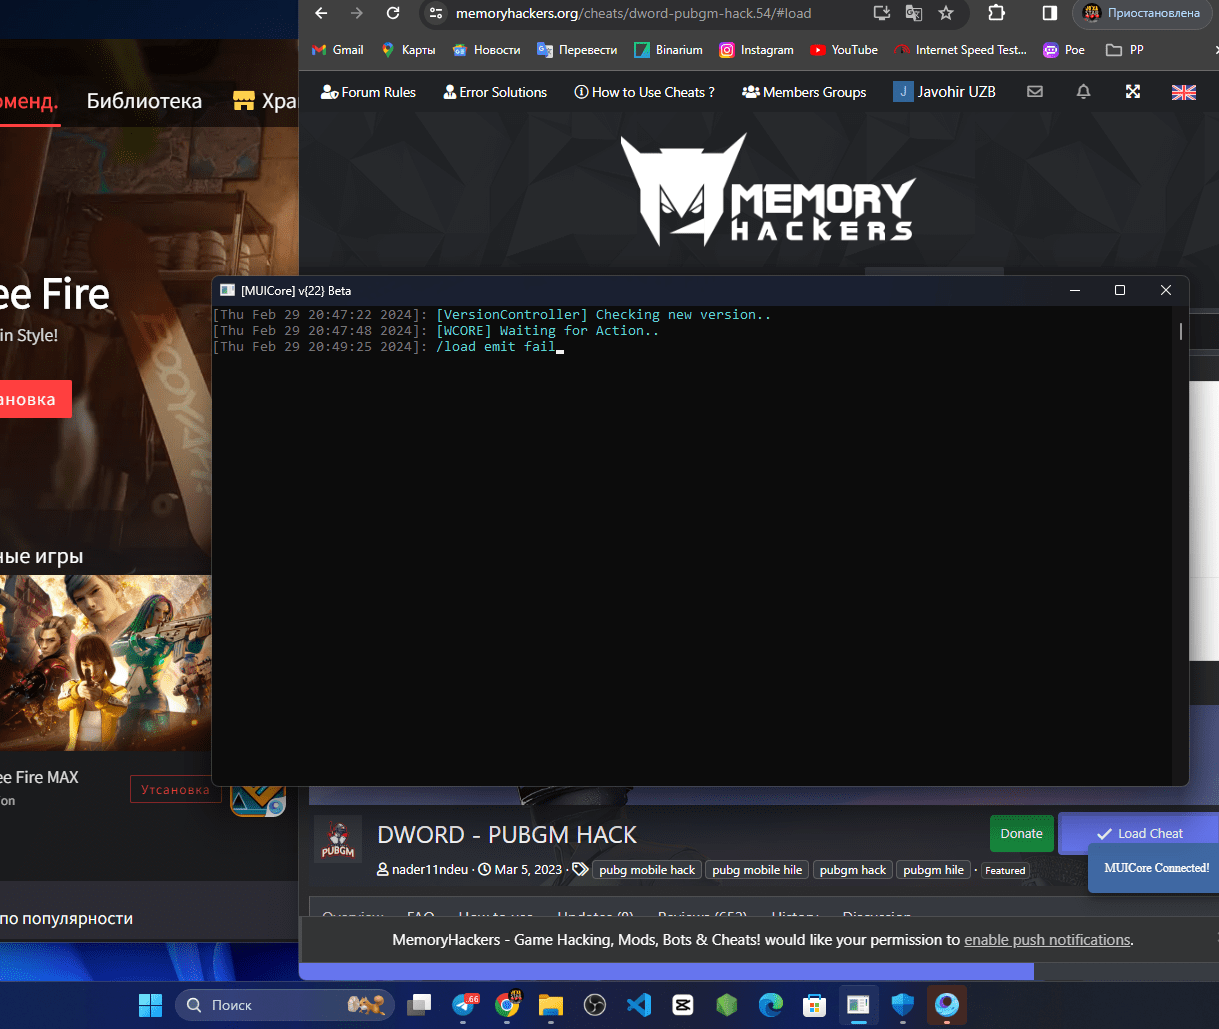Open the Chrome extensions puzzle icon
The width and height of the screenshot is (1219, 1029).
click(x=996, y=13)
